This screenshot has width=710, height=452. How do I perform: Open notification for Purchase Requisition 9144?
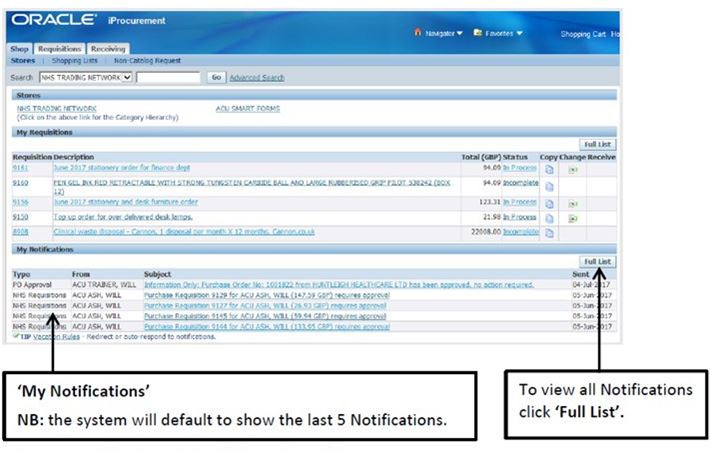pos(267,327)
